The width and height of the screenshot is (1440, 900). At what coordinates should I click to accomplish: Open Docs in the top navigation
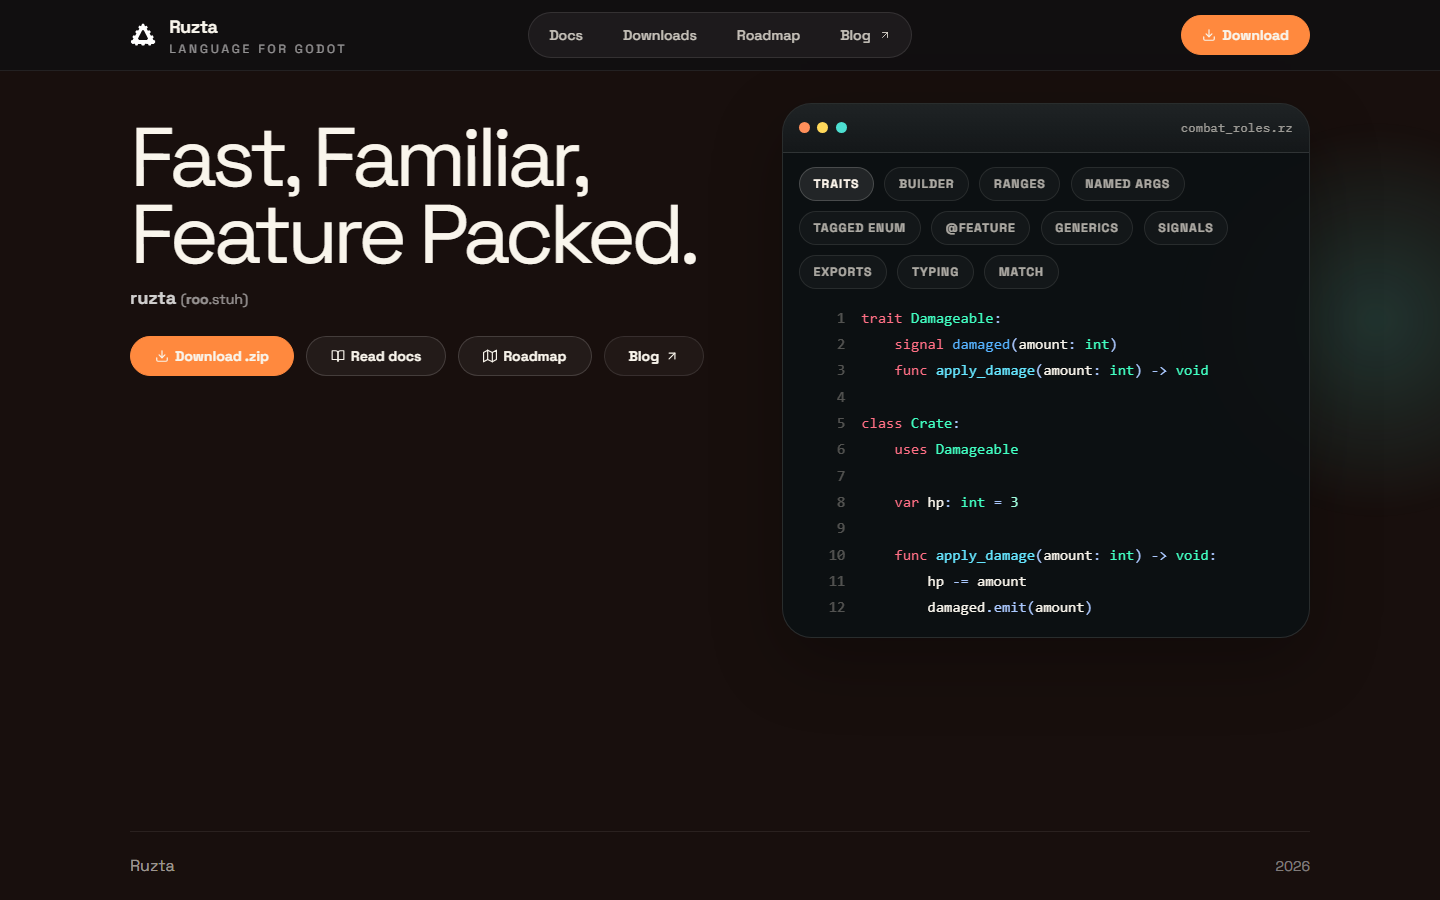tap(566, 35)
